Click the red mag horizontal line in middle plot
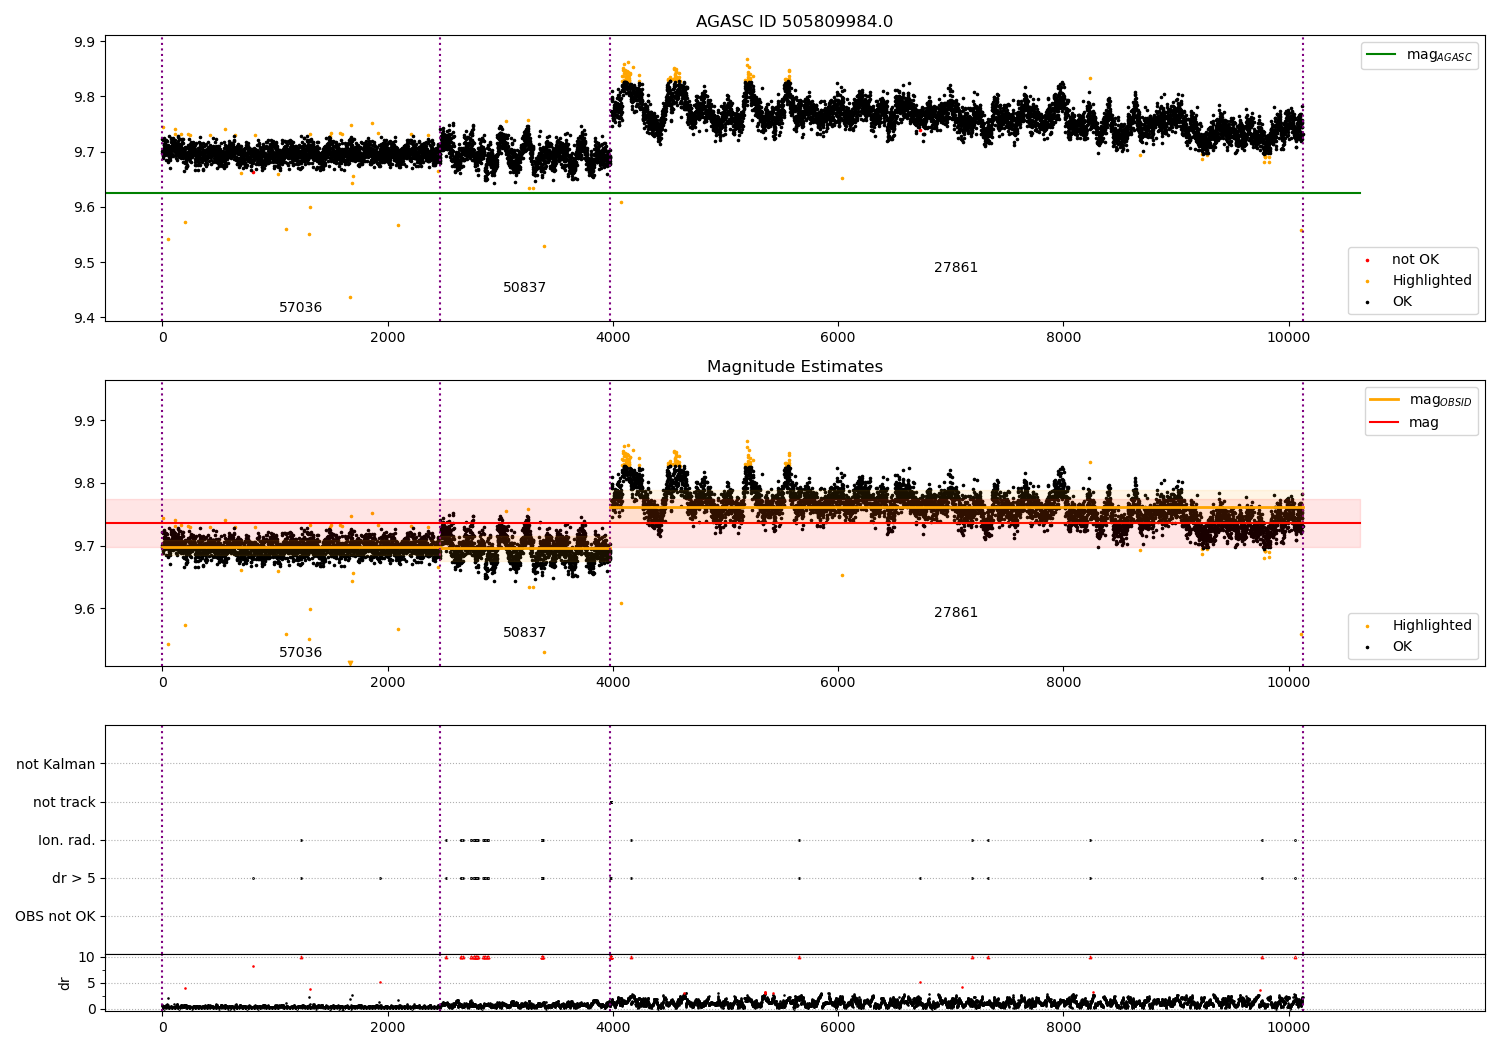 732,523
